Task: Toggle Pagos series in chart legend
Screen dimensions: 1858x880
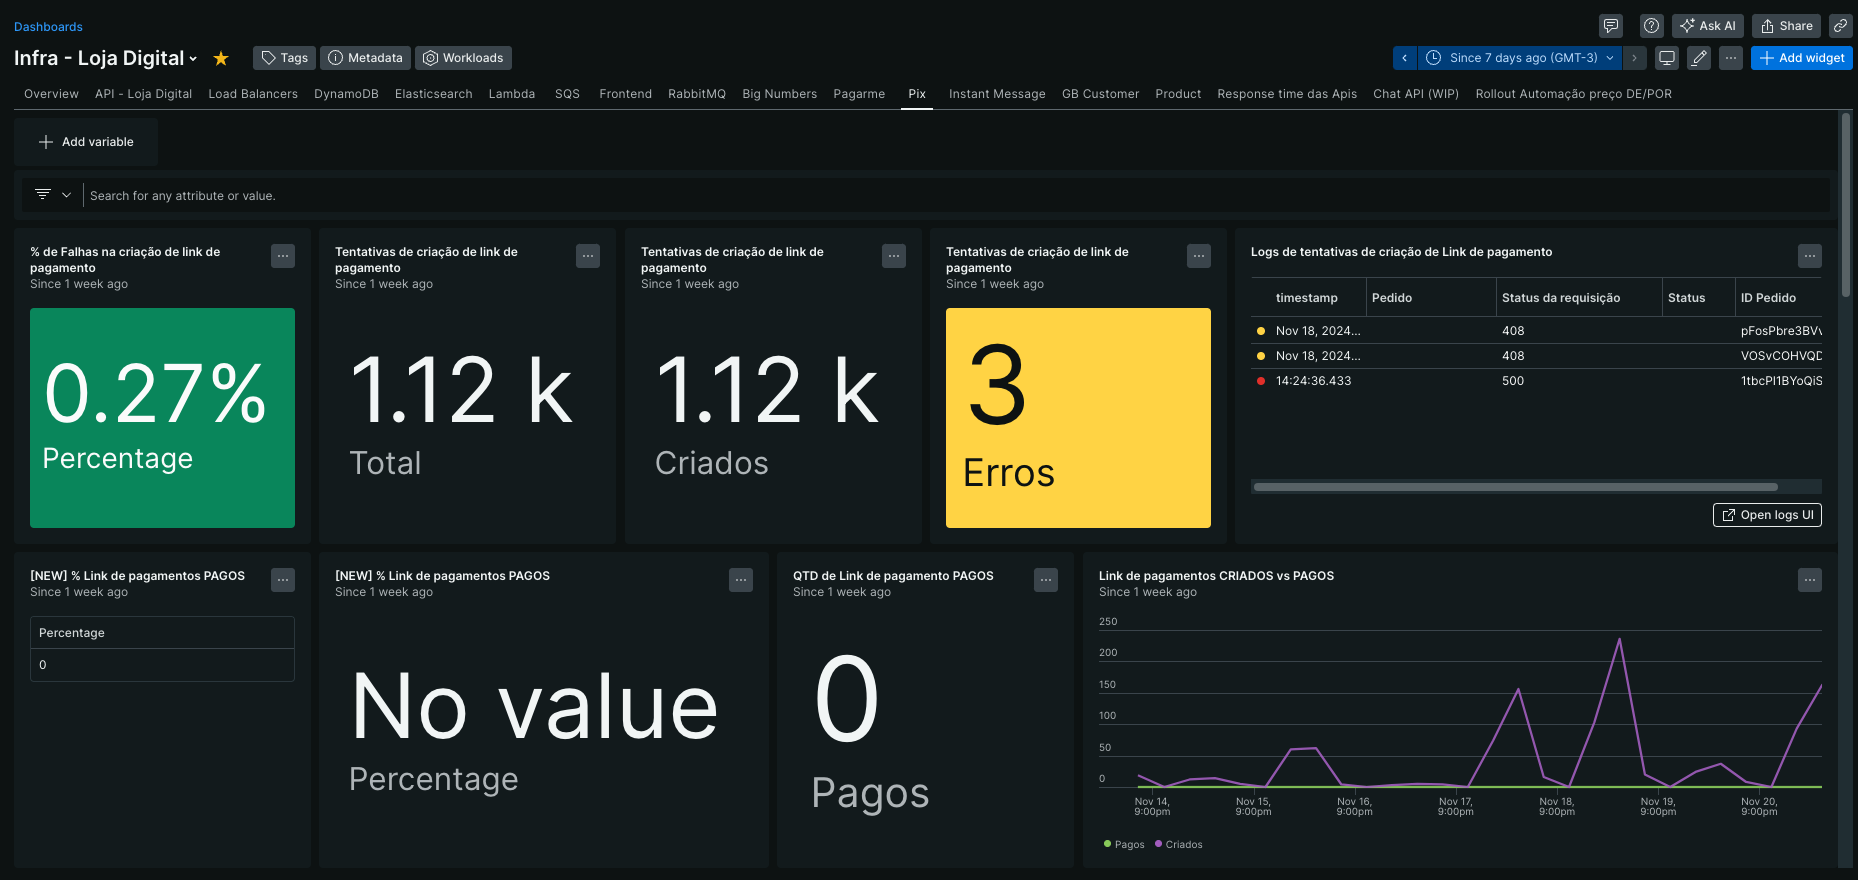Action: (1124, 845)
